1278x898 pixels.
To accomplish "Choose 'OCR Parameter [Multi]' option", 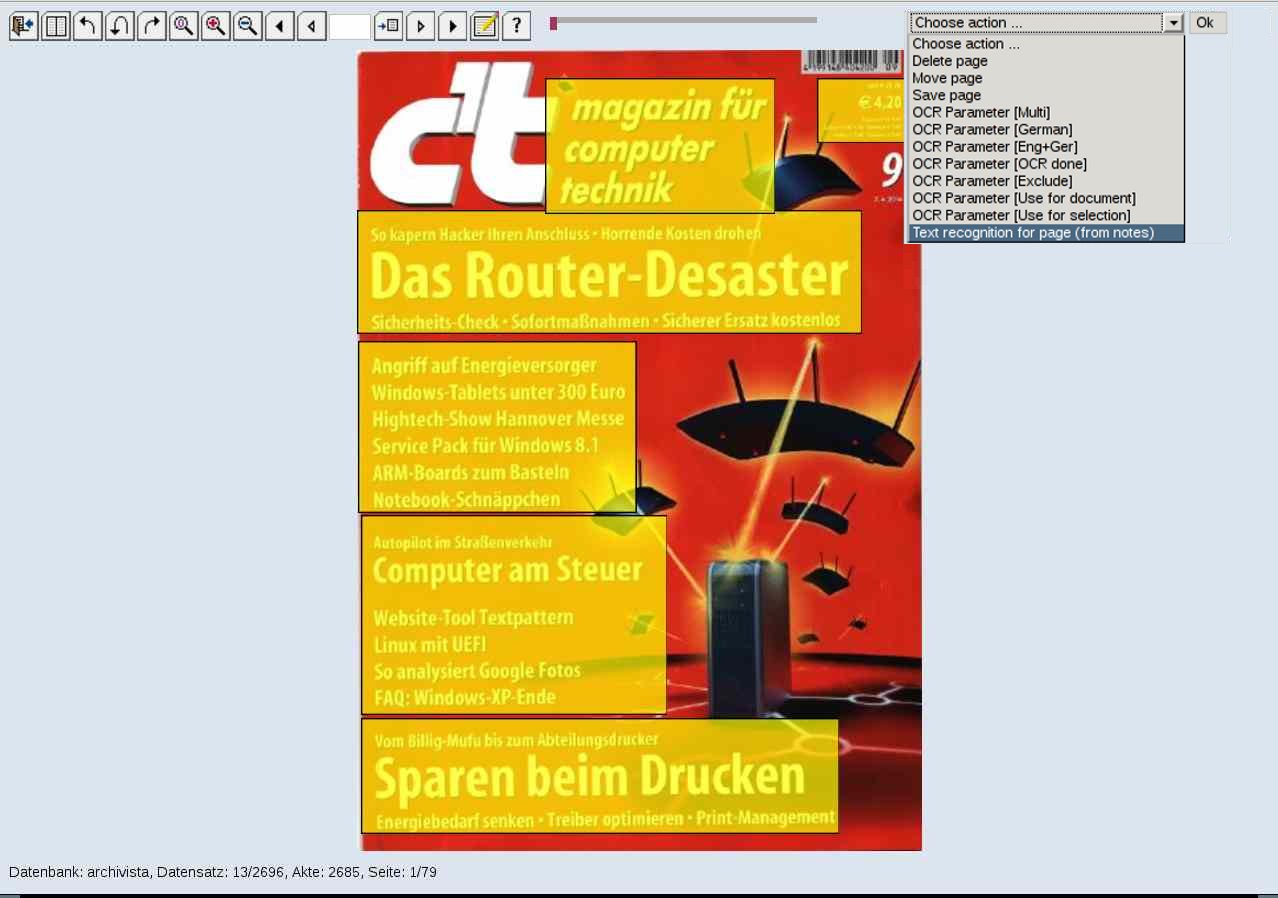I will 1046,112.
